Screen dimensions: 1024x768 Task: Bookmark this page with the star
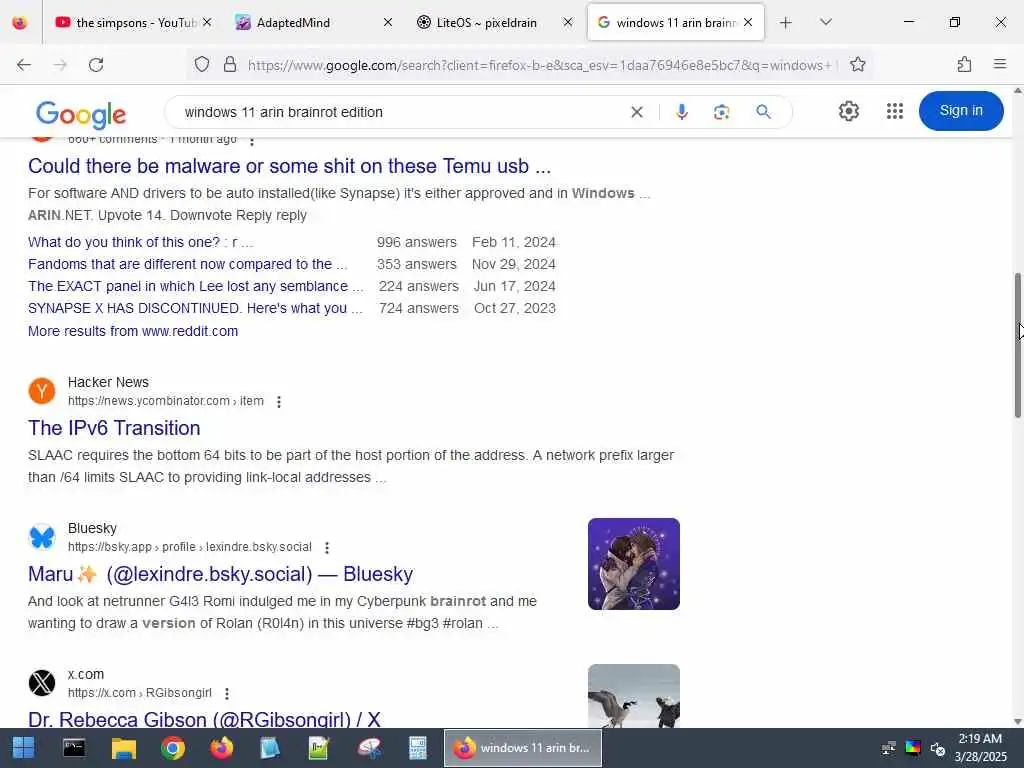pos(858,65)
